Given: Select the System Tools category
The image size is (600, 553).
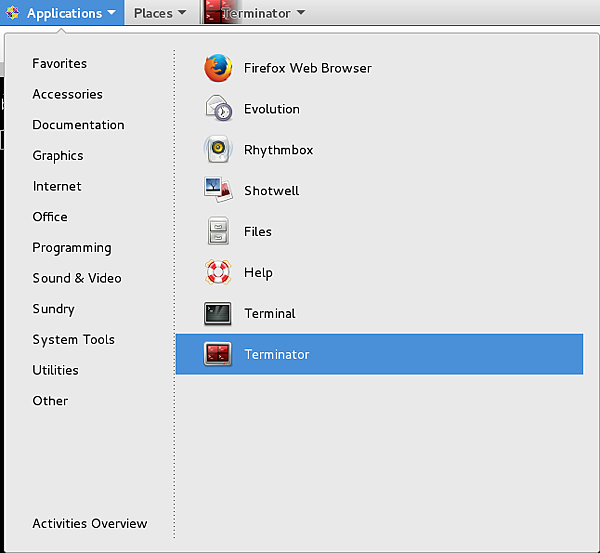Looking at the screenshot, I should (73, 340).
